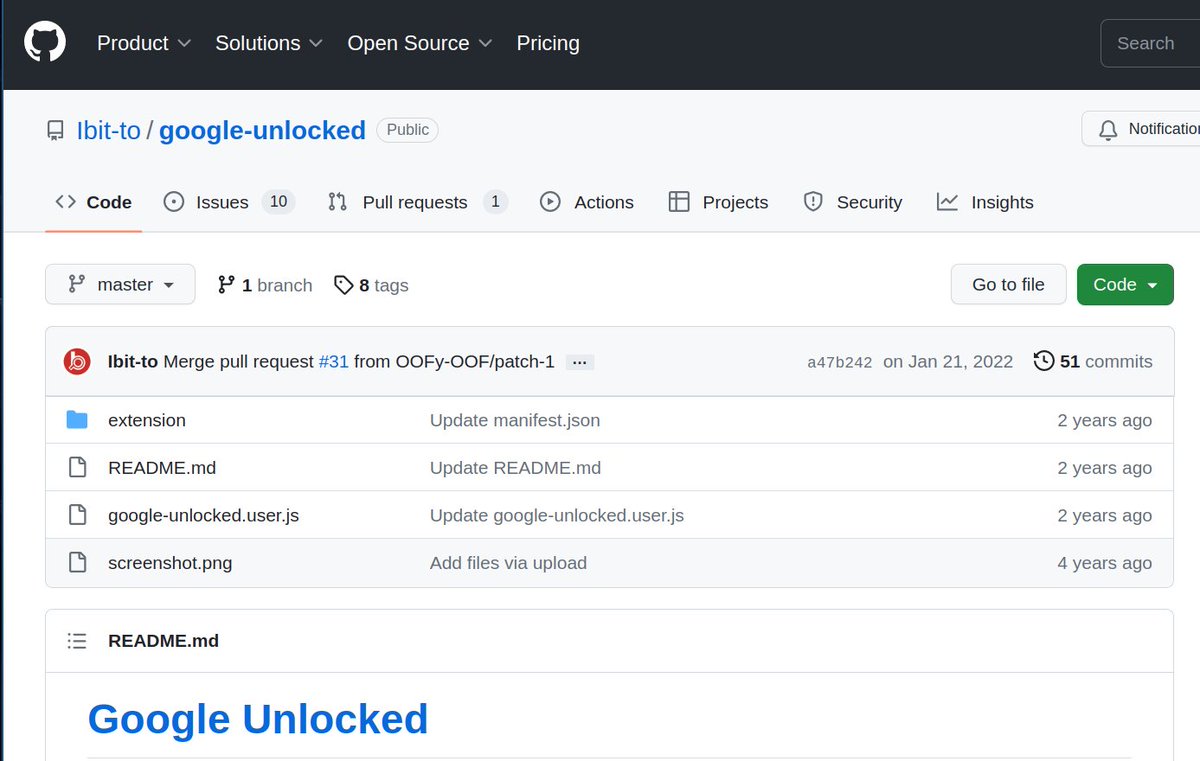
Task: Open the Update google-unlocked.user.js commit message
Action: 557,516
